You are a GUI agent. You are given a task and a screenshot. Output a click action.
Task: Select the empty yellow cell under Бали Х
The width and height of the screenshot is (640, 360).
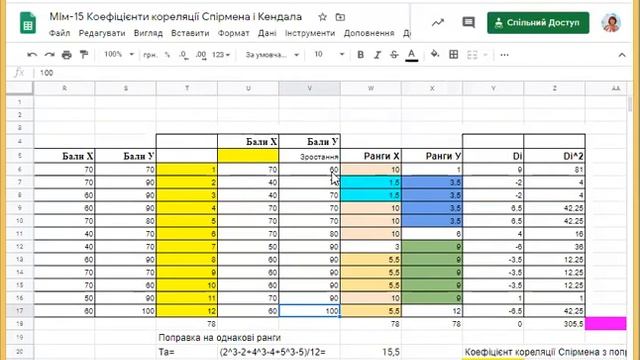pyautogui.click(x=248, y=156)
